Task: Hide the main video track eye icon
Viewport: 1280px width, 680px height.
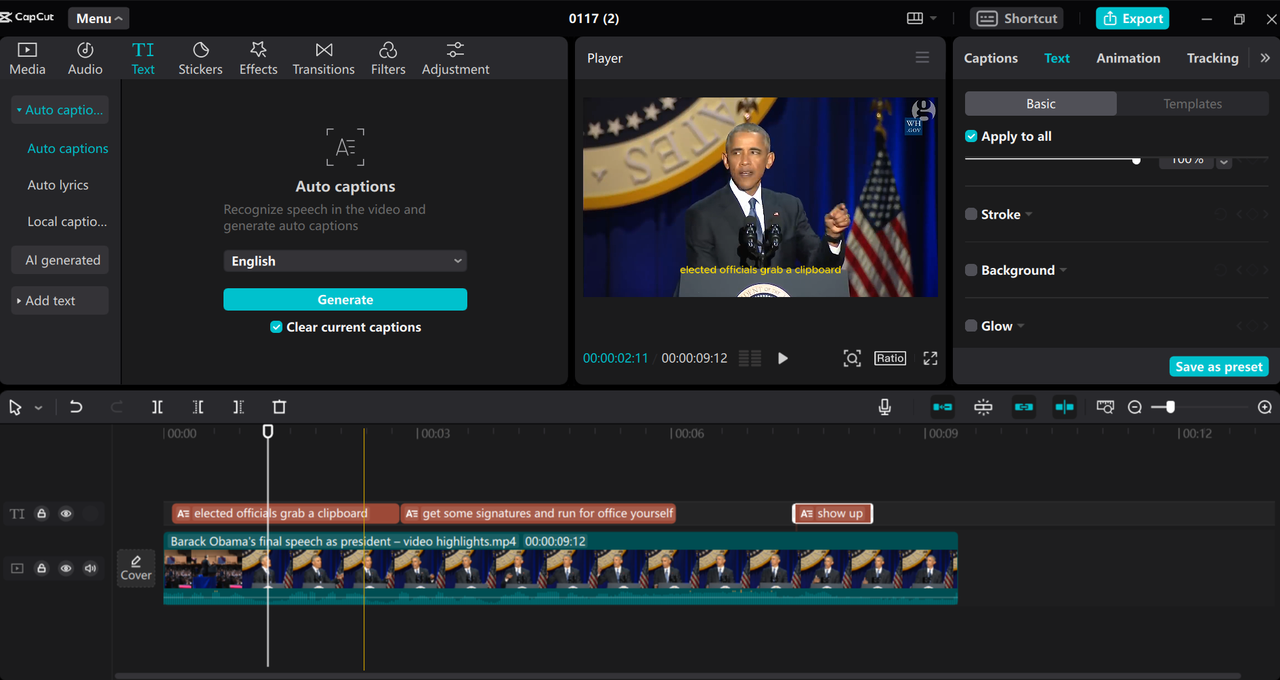Action: (x=66, y=568)
